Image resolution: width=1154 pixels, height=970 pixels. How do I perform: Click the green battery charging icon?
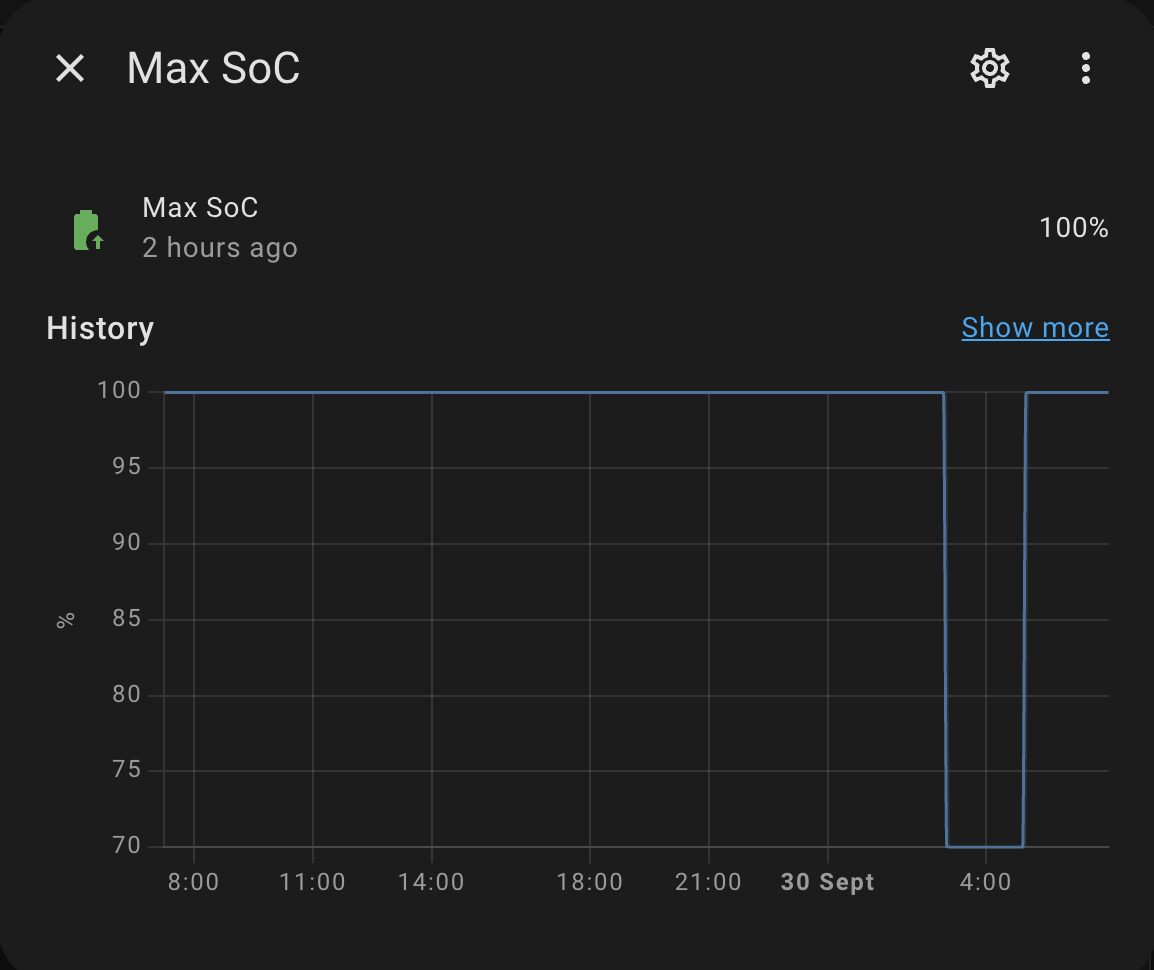[x=88, y=229]
